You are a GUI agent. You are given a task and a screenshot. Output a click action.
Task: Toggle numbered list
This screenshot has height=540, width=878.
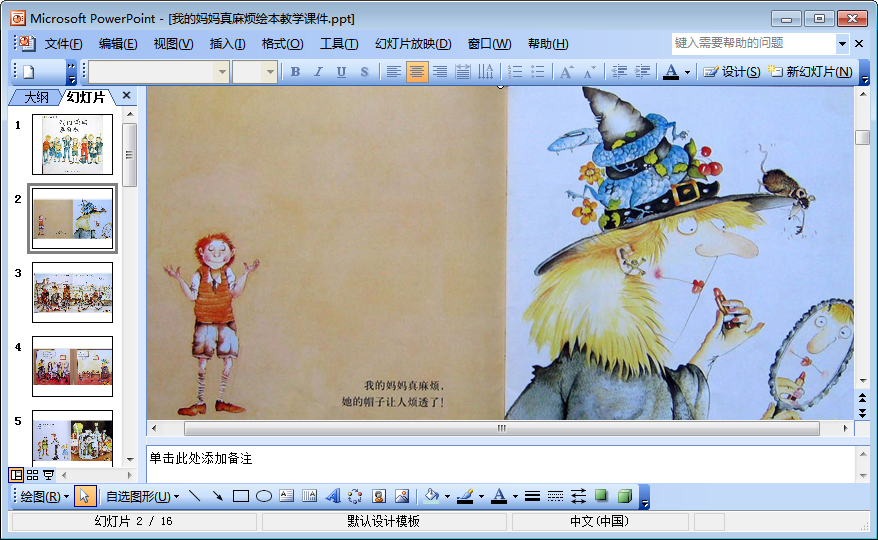515,72
